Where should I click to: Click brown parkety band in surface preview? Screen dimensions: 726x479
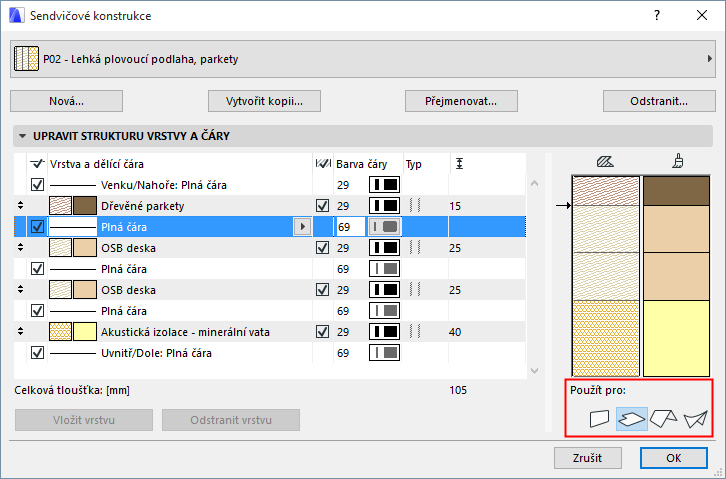676,191
